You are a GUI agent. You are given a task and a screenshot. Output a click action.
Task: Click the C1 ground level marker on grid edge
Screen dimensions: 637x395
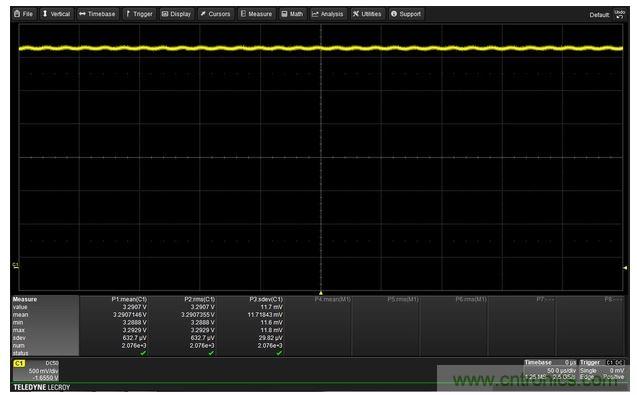tap(15, 266)
